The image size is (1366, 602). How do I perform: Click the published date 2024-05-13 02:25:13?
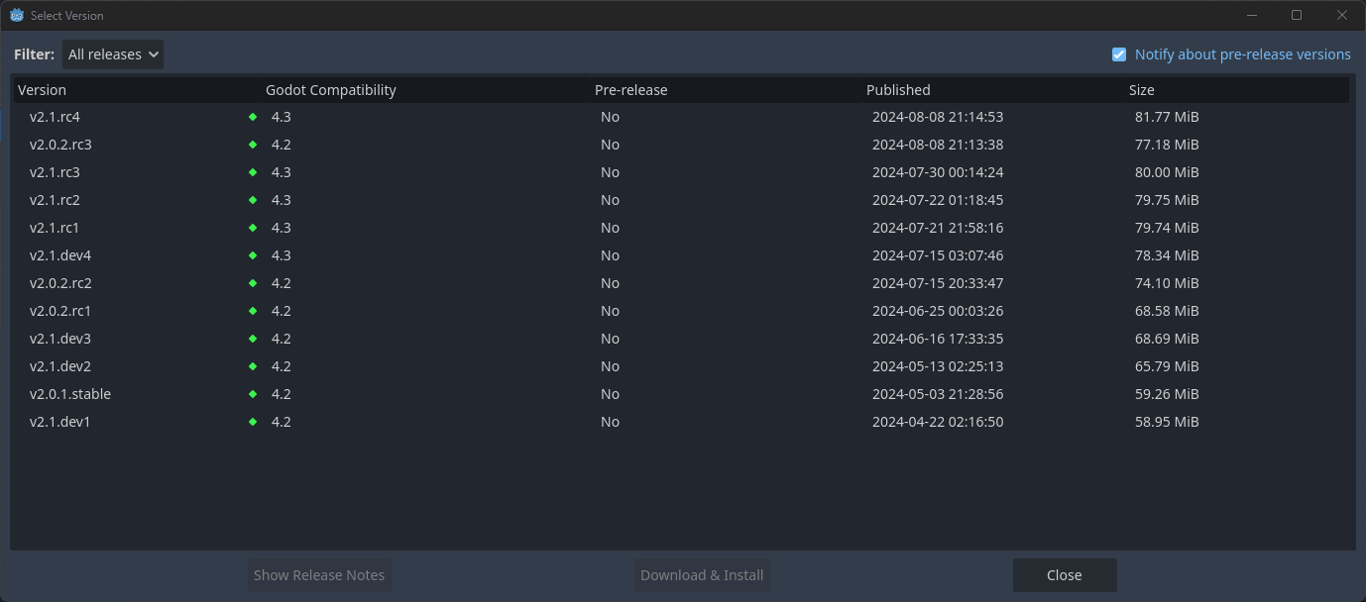[938, 366]
